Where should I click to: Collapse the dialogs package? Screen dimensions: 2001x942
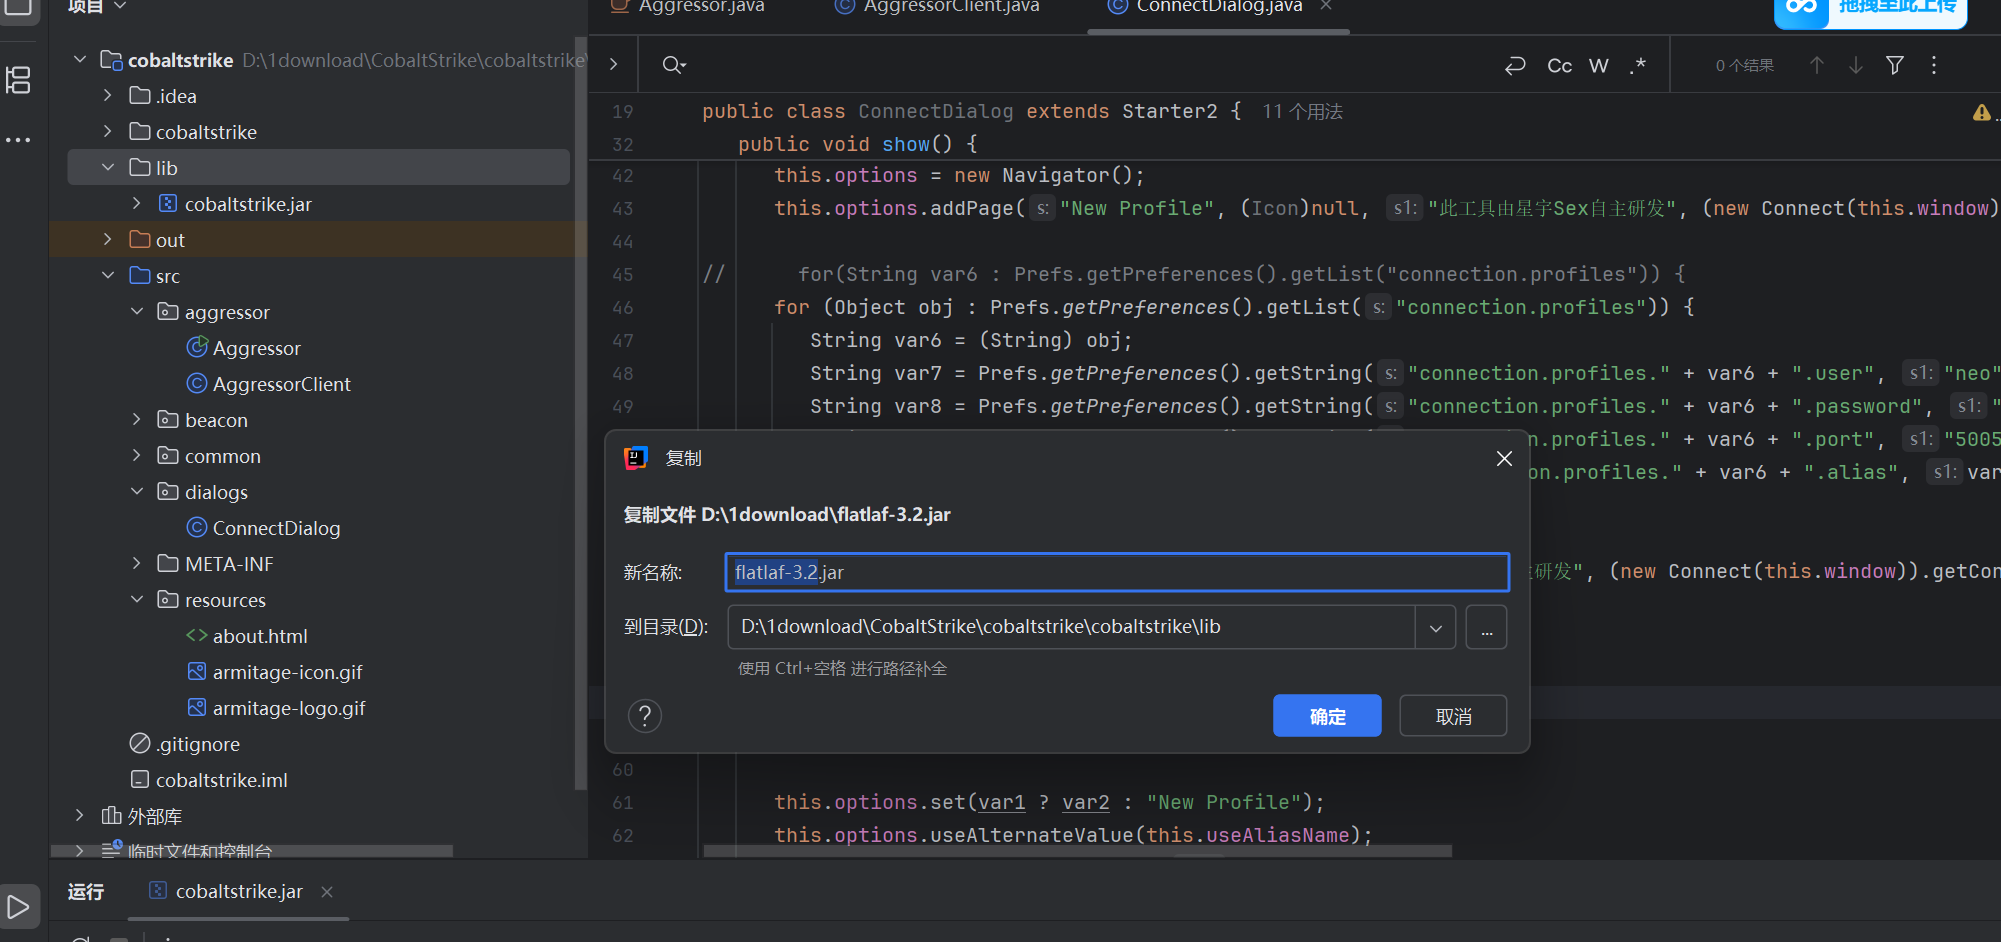[x=137, y=492]
